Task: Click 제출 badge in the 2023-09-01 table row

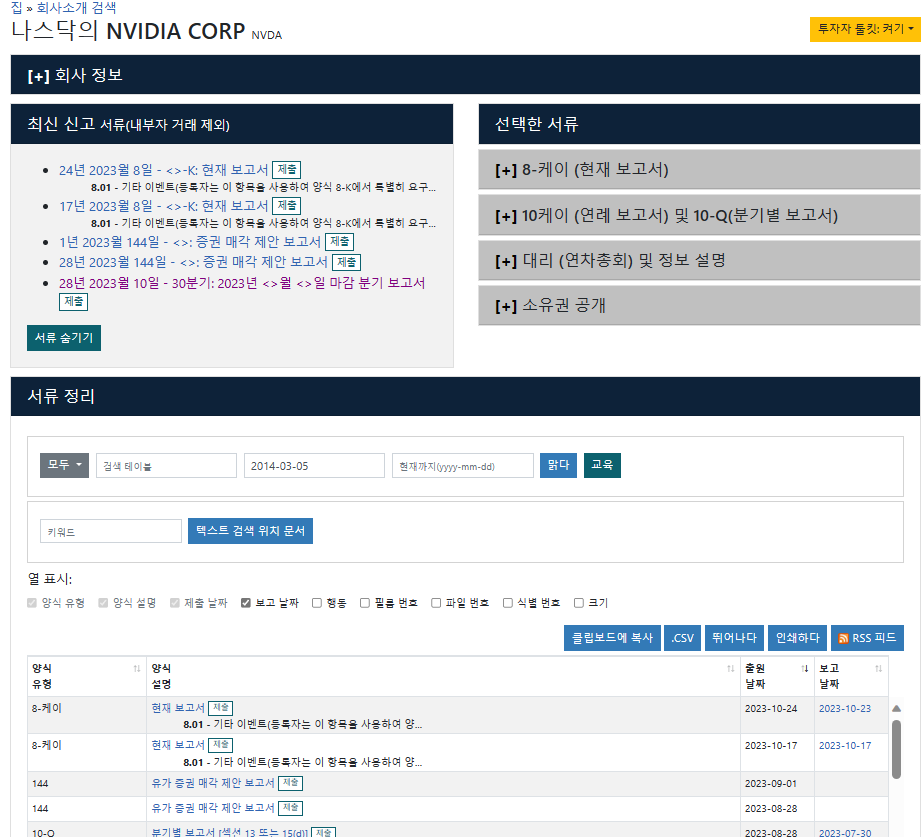Action: (x=291, y=783)
